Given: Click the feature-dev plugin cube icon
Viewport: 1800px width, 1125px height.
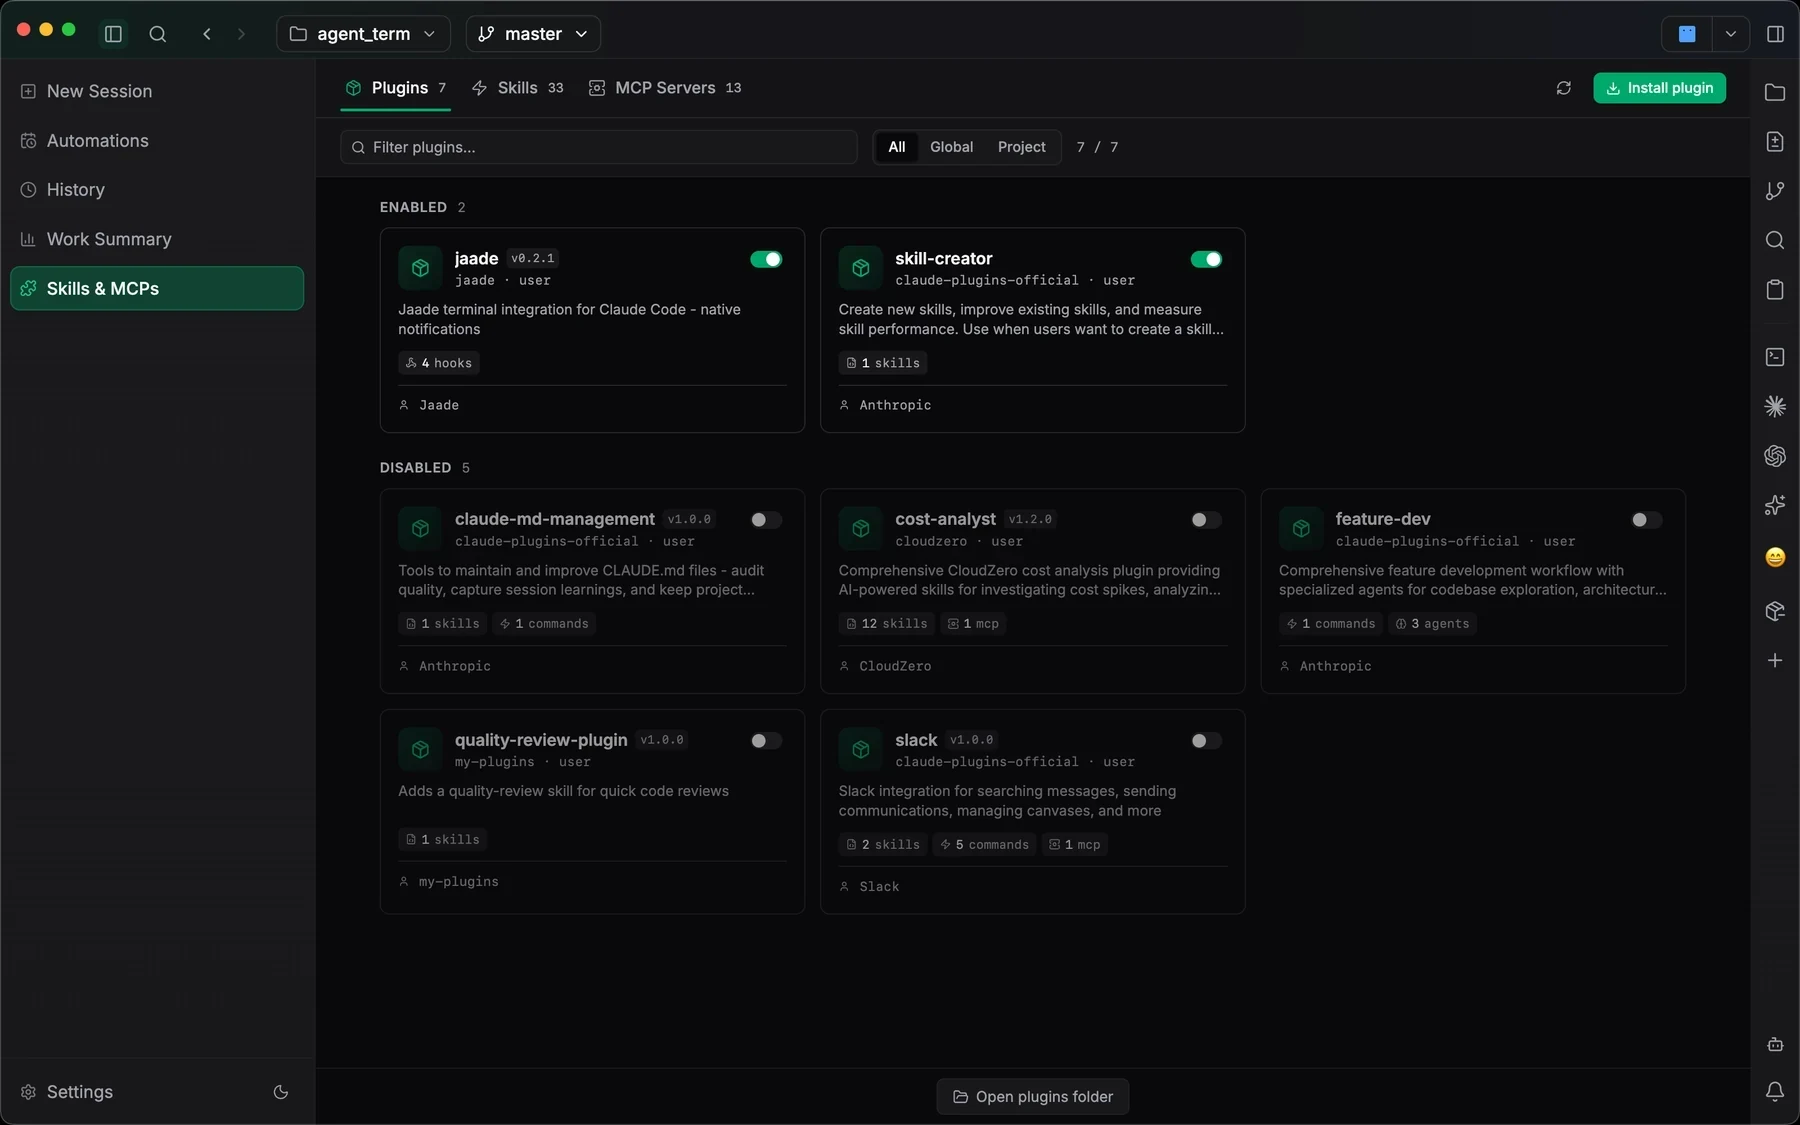Looking at the screenshot, I should click(x=1301, y=528).
